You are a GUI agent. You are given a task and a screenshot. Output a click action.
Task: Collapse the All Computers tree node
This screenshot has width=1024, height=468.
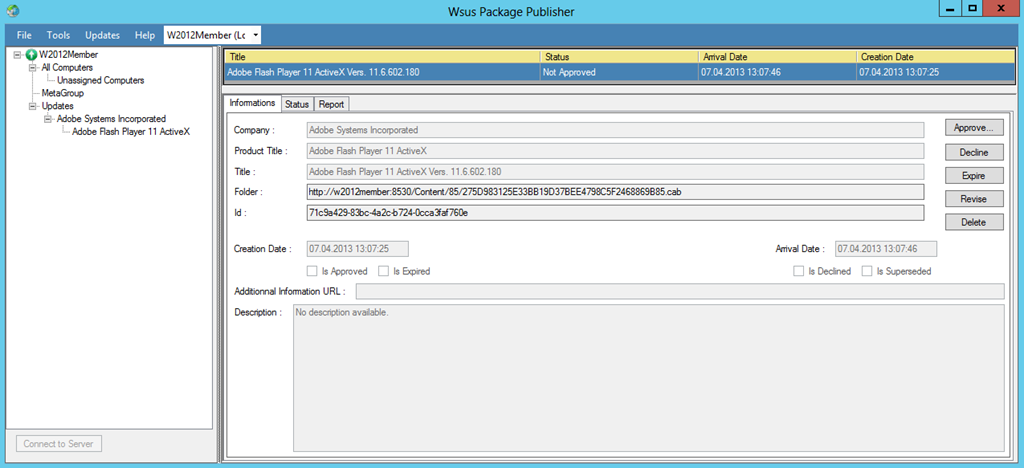coord(32,67)
